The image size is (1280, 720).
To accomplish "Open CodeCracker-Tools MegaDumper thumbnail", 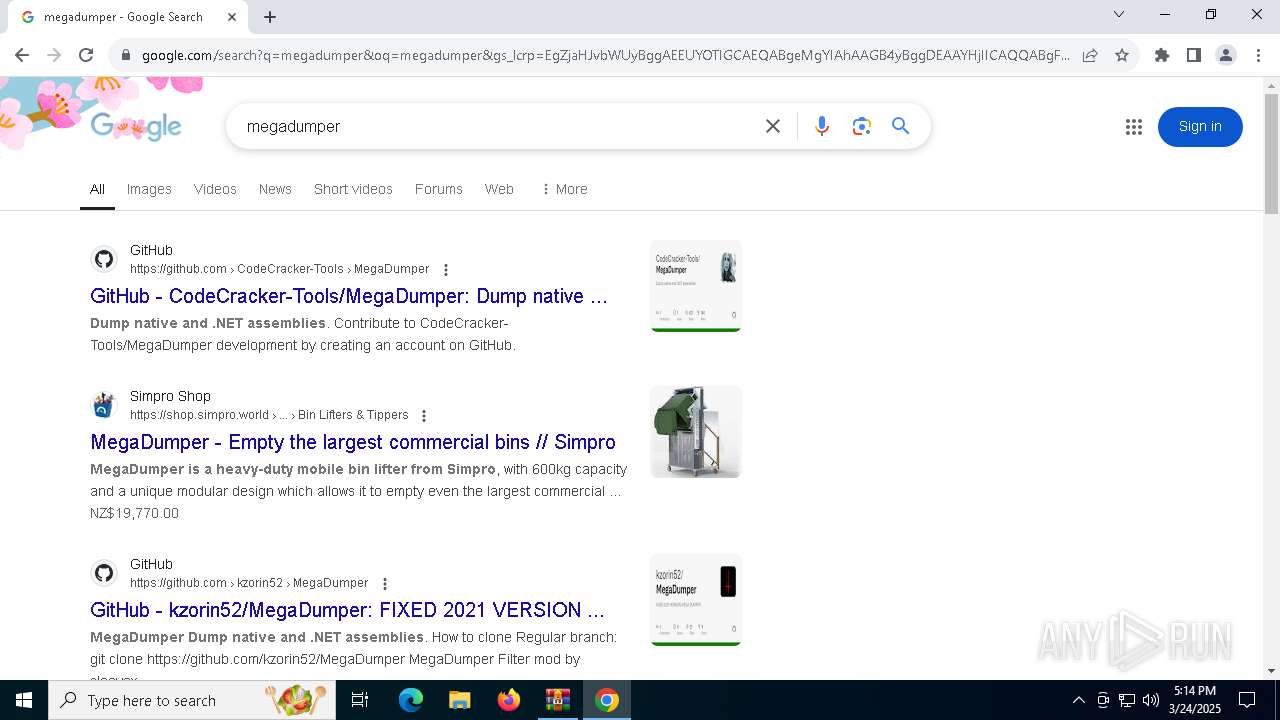I will click(696, 286).
